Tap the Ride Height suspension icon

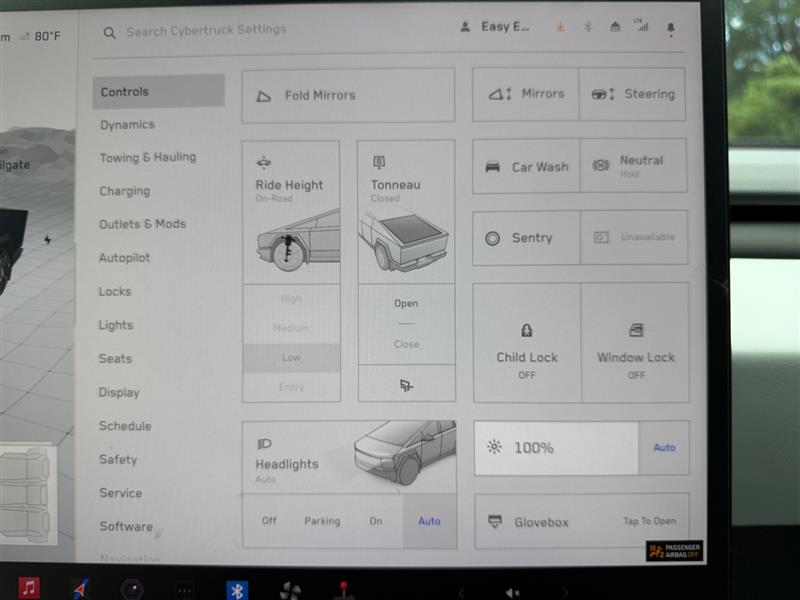pyautogui.click(x=264, y=163)
